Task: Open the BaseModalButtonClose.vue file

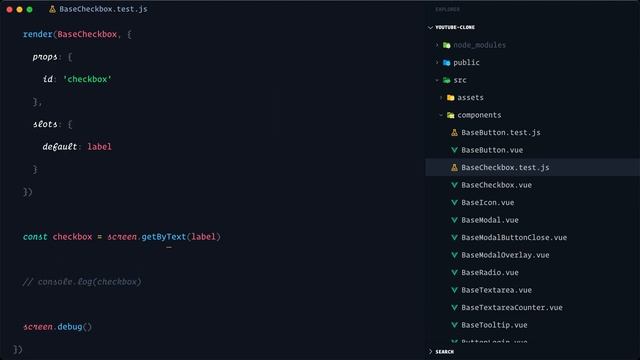Action: point(514,238)
